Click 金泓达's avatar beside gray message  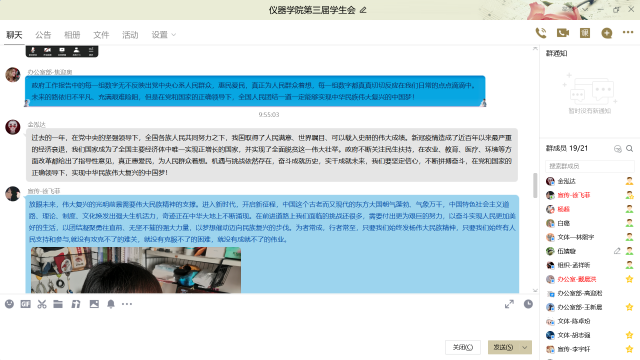13,127
